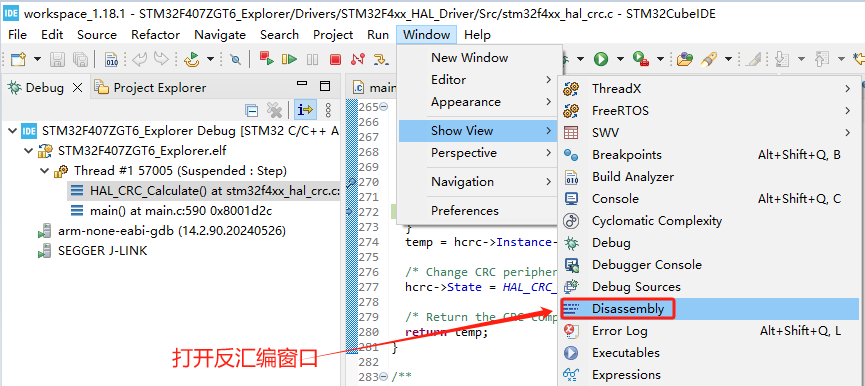Screen dimensions: 865x386
Task: Select main() at main.c:590 stack frame
Action: (172, 211)
